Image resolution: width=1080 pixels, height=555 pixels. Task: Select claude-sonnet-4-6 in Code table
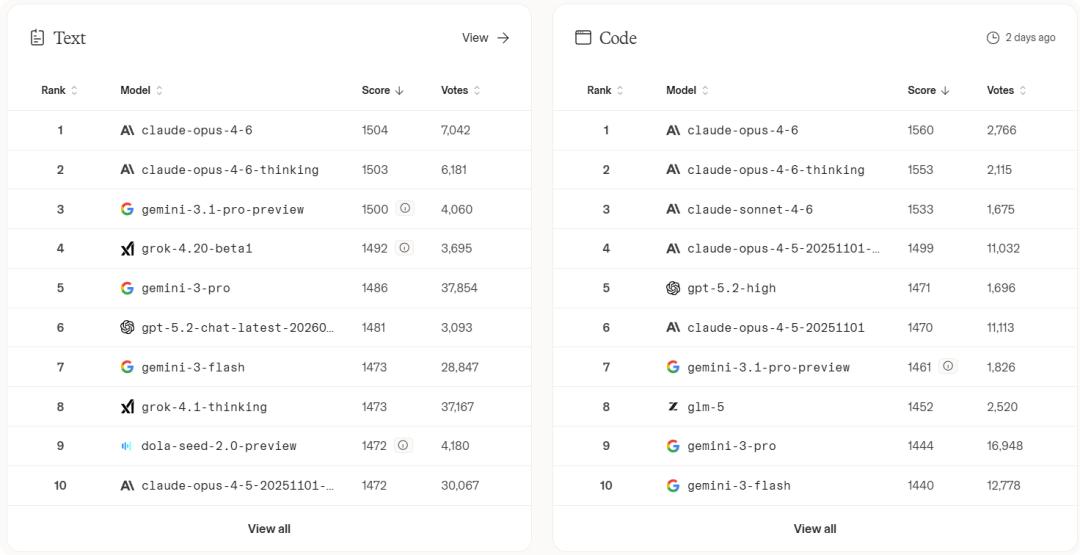(x=749, y=209)
